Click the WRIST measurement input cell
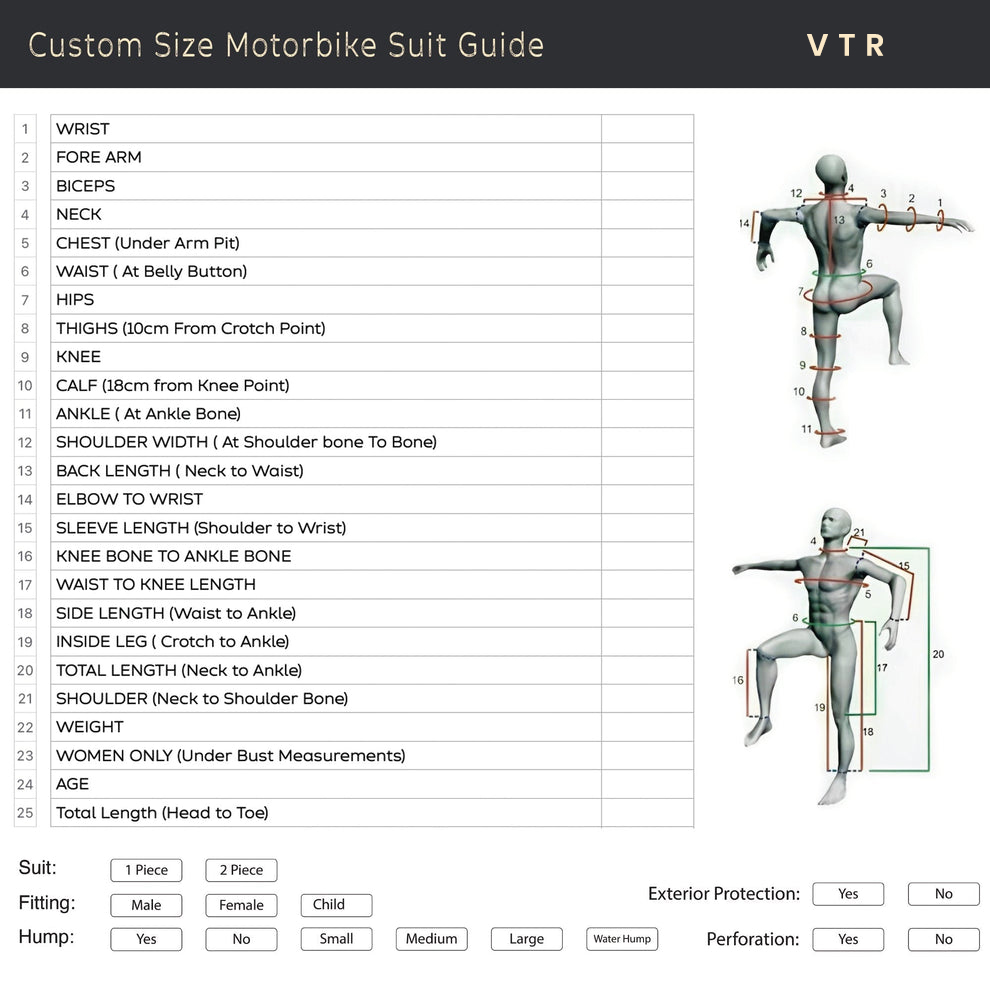 (x=647, y=129)
